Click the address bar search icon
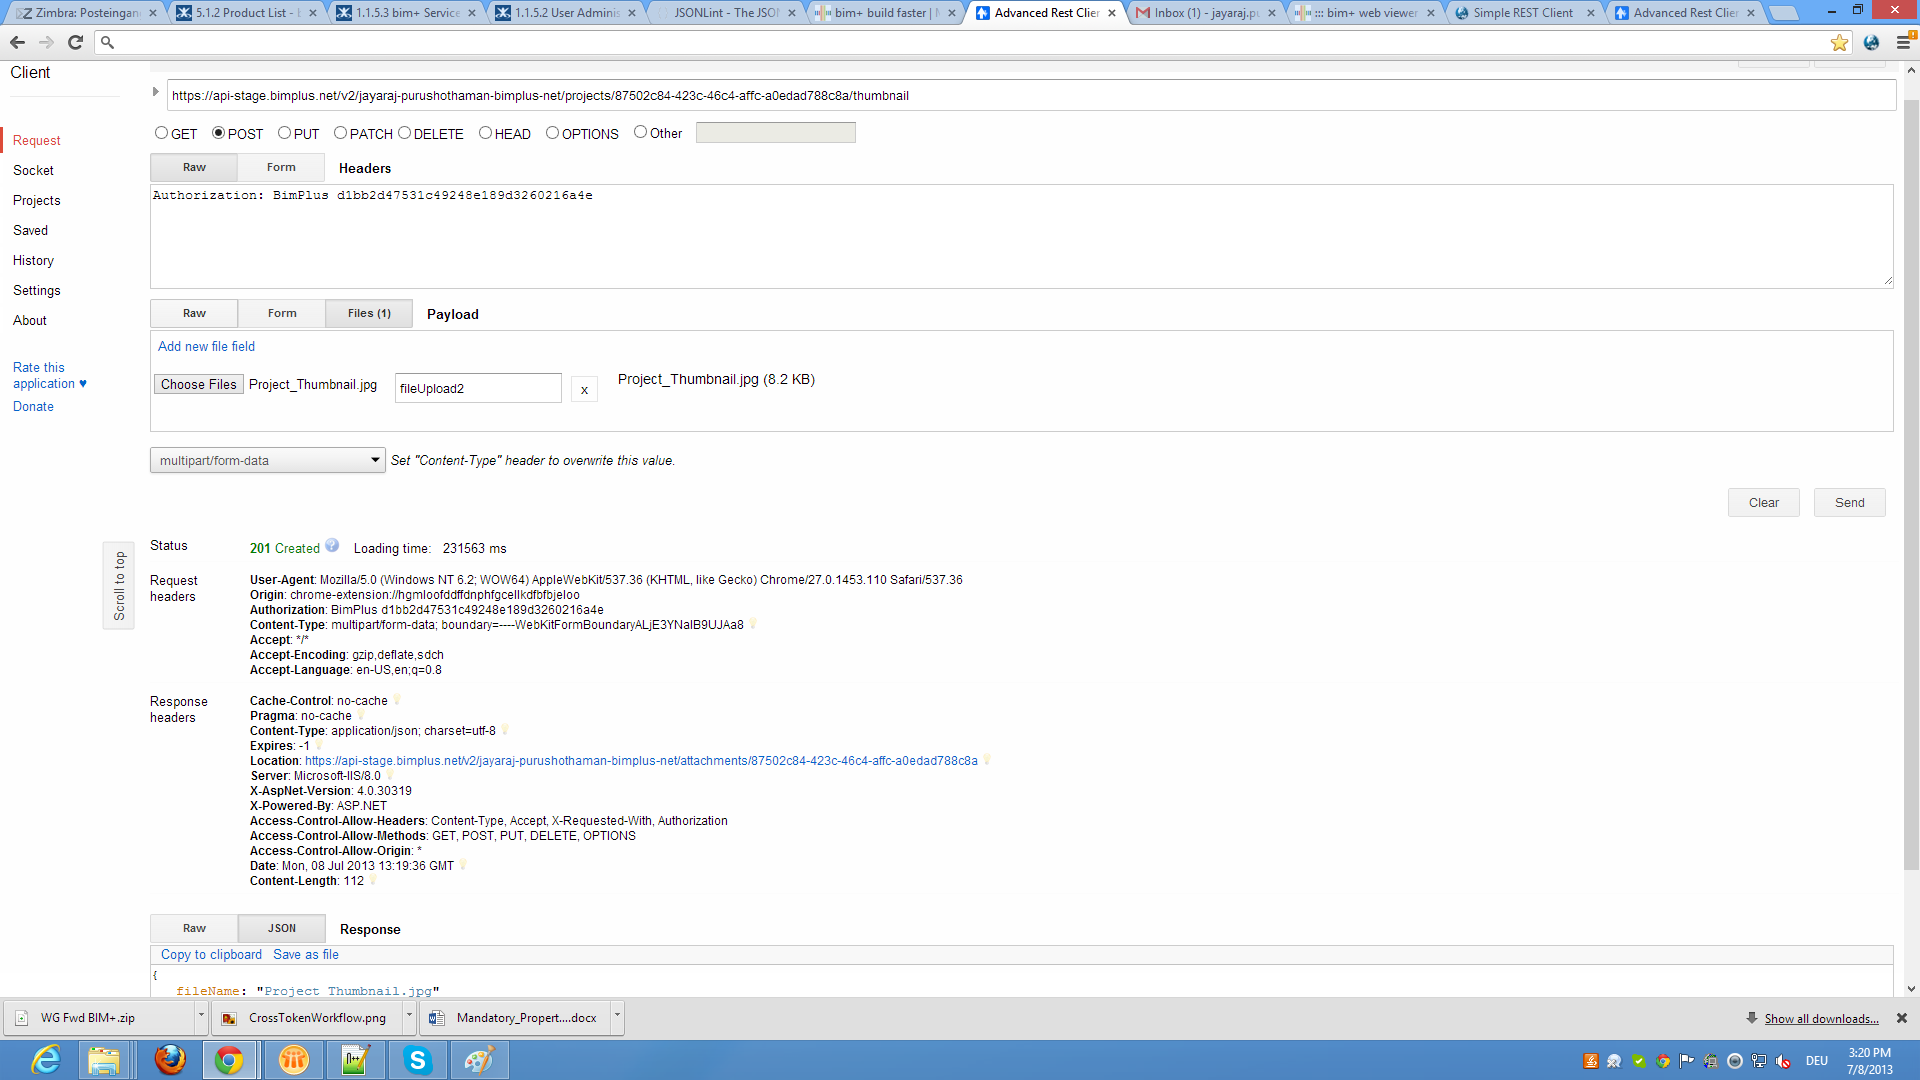 coord(107,42)
